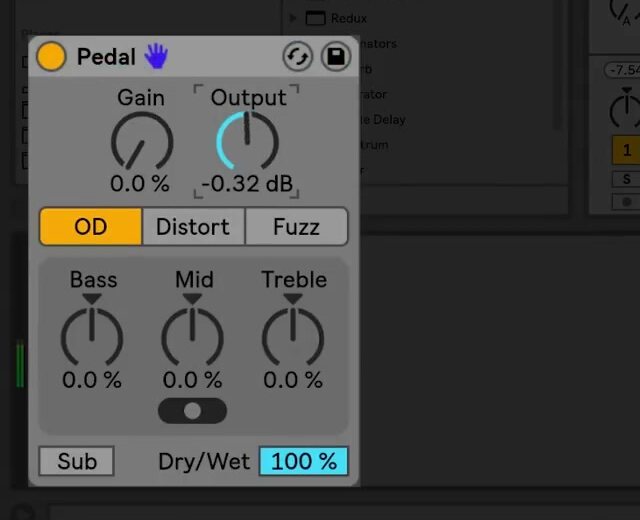Click the Bass default triangle marker
640x520 pixels.
(92, 299)
